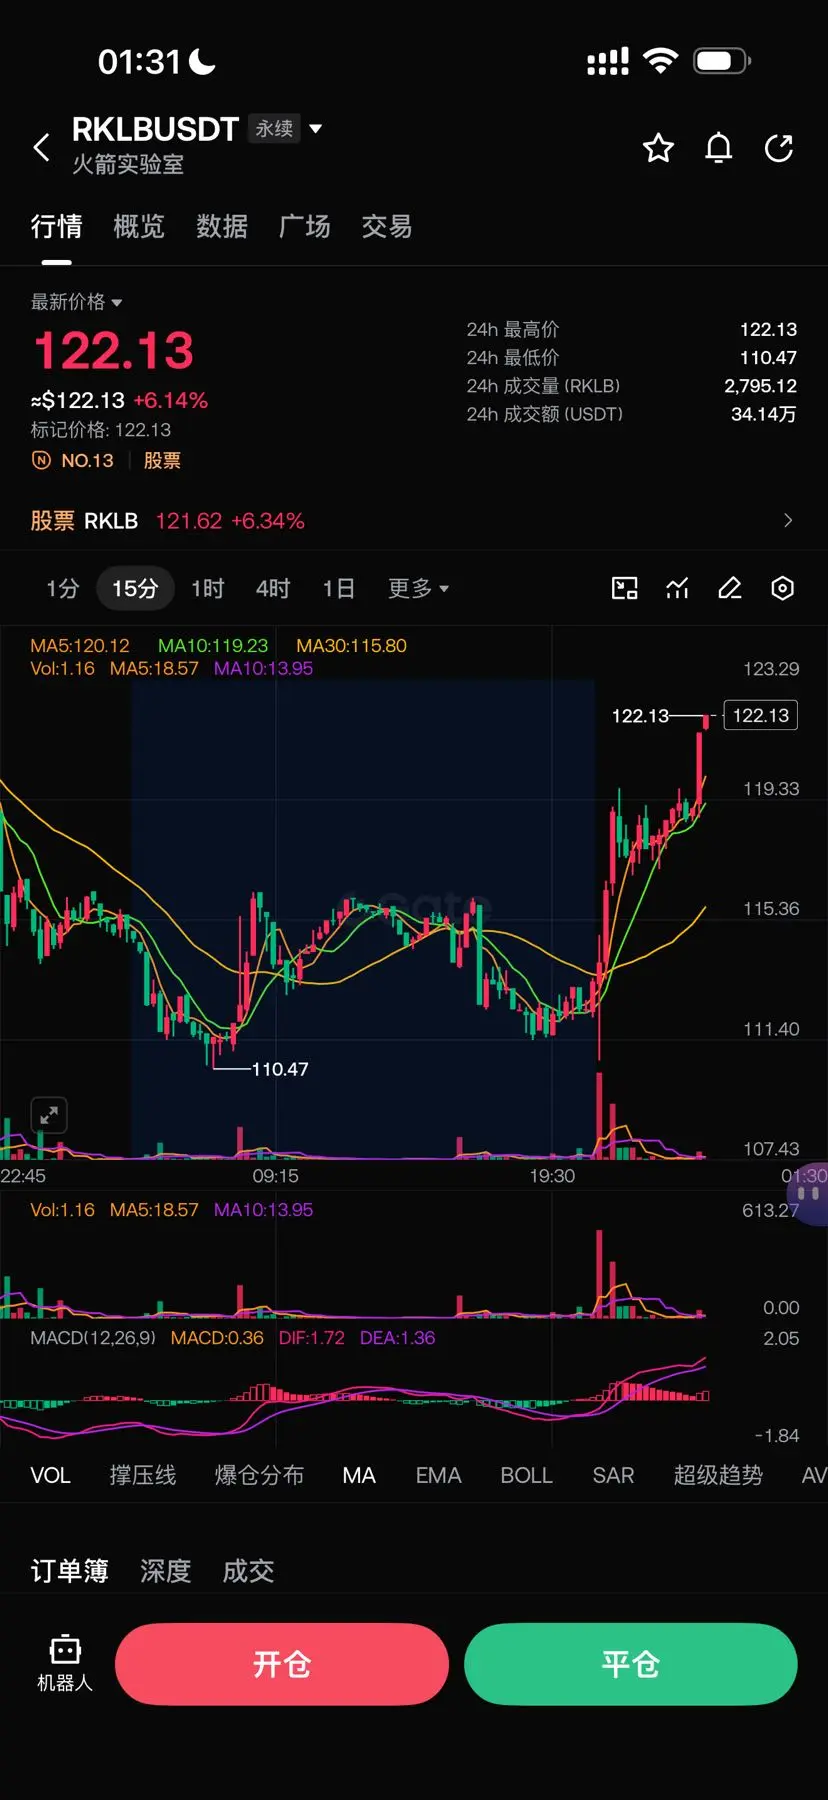Open the 最新价格 price type dropdown
Viewport: 828px width, 1800px height.
[x=76, y=301]
